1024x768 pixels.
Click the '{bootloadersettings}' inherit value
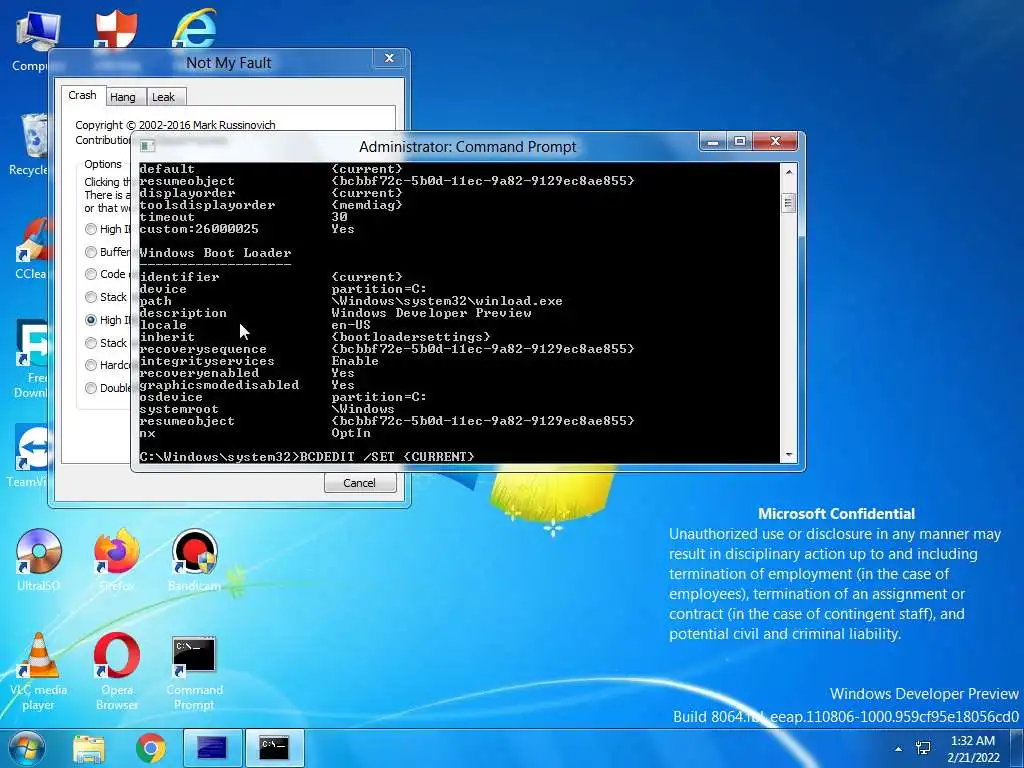tap(411, 337)
